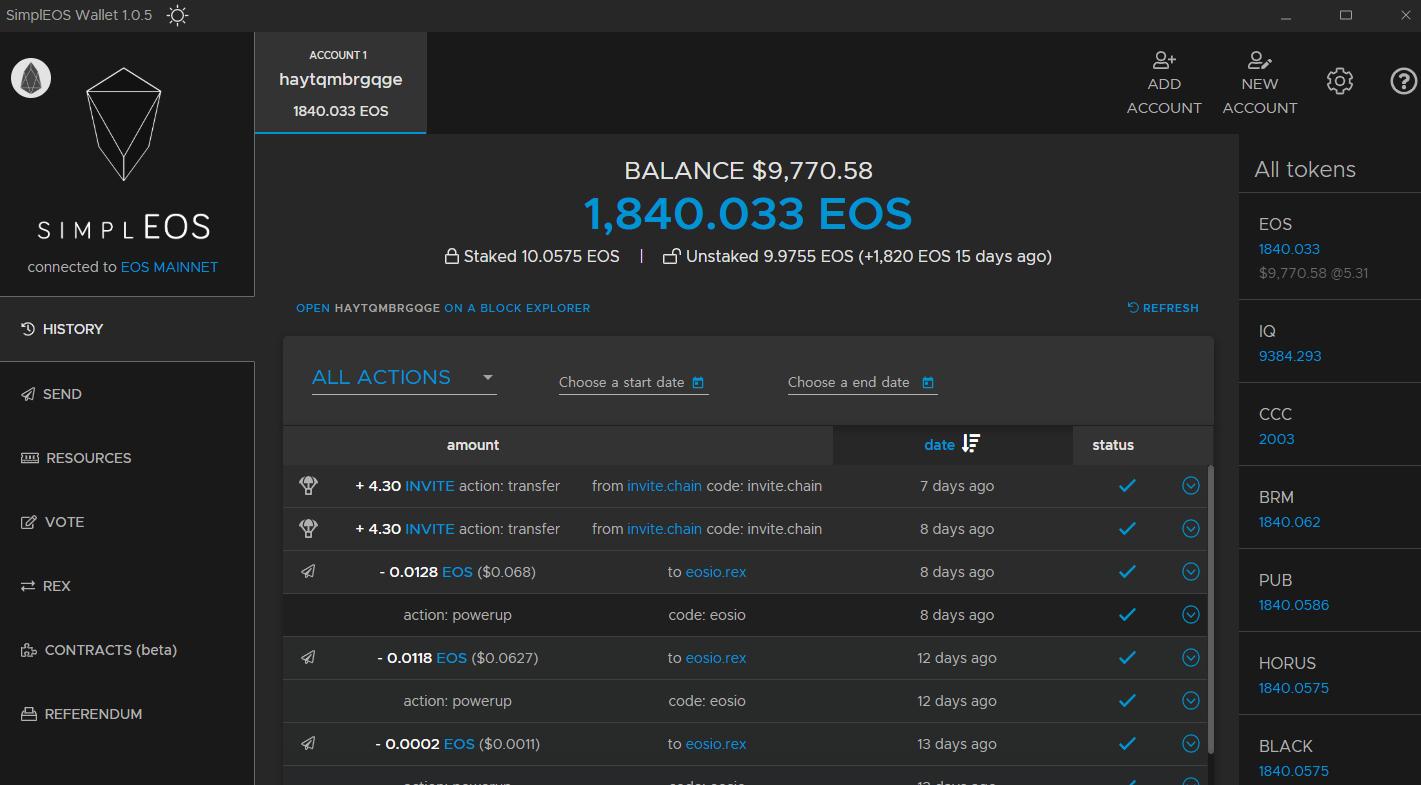Click send icon on -0.0118 EOS row

tap(308, 658)
